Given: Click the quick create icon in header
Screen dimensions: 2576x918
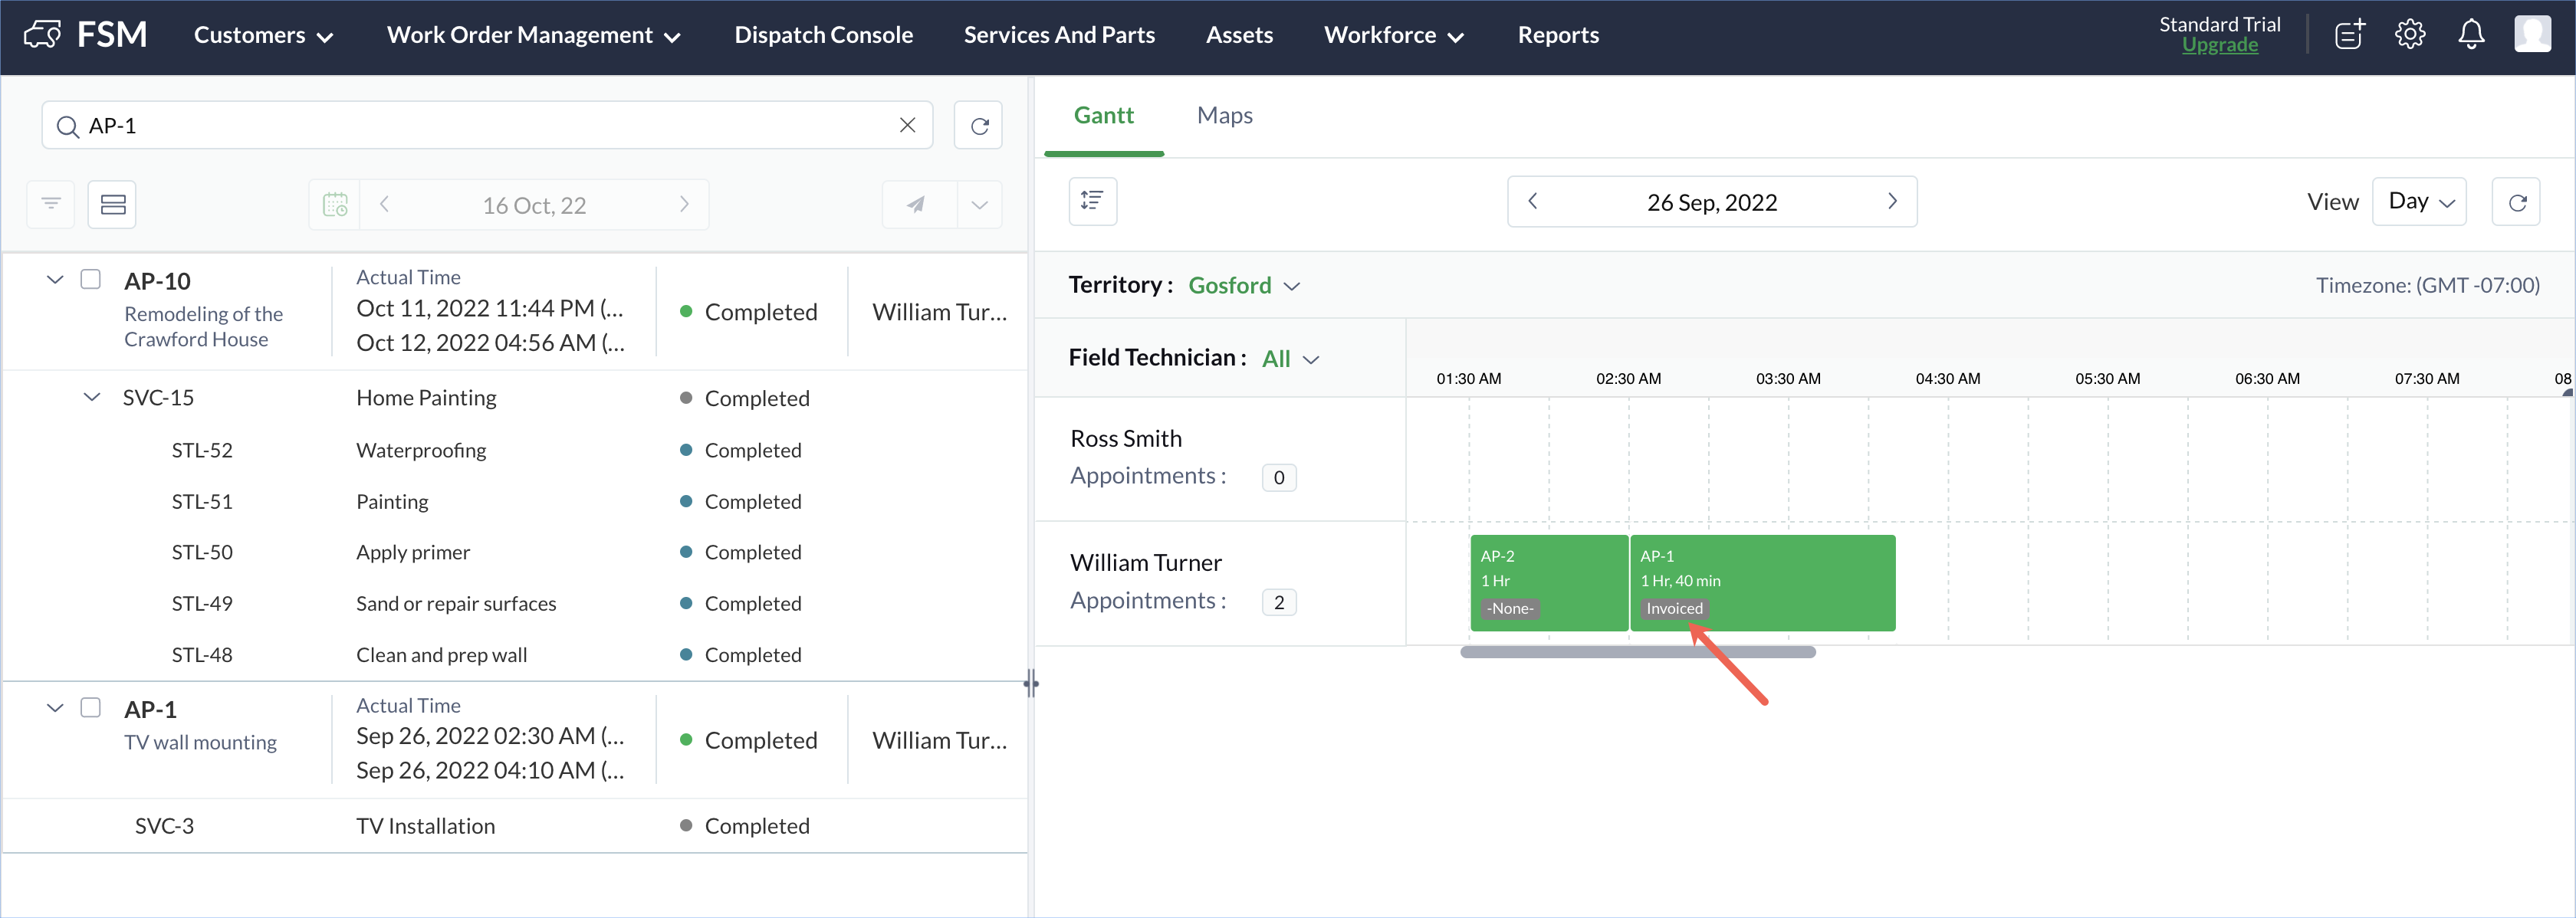Looking at the screenshot, I should click(x=2349, y=35).
